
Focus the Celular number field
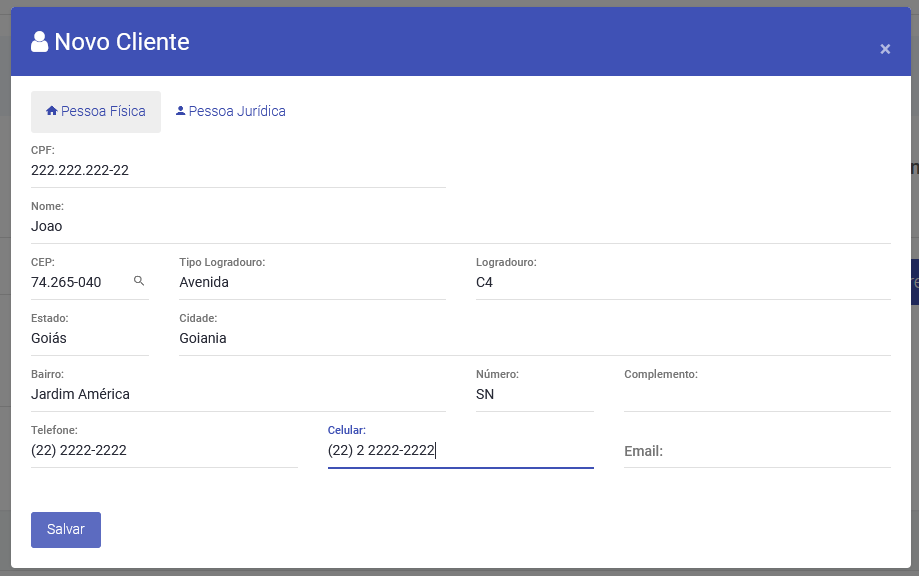[x=460, y=451]
